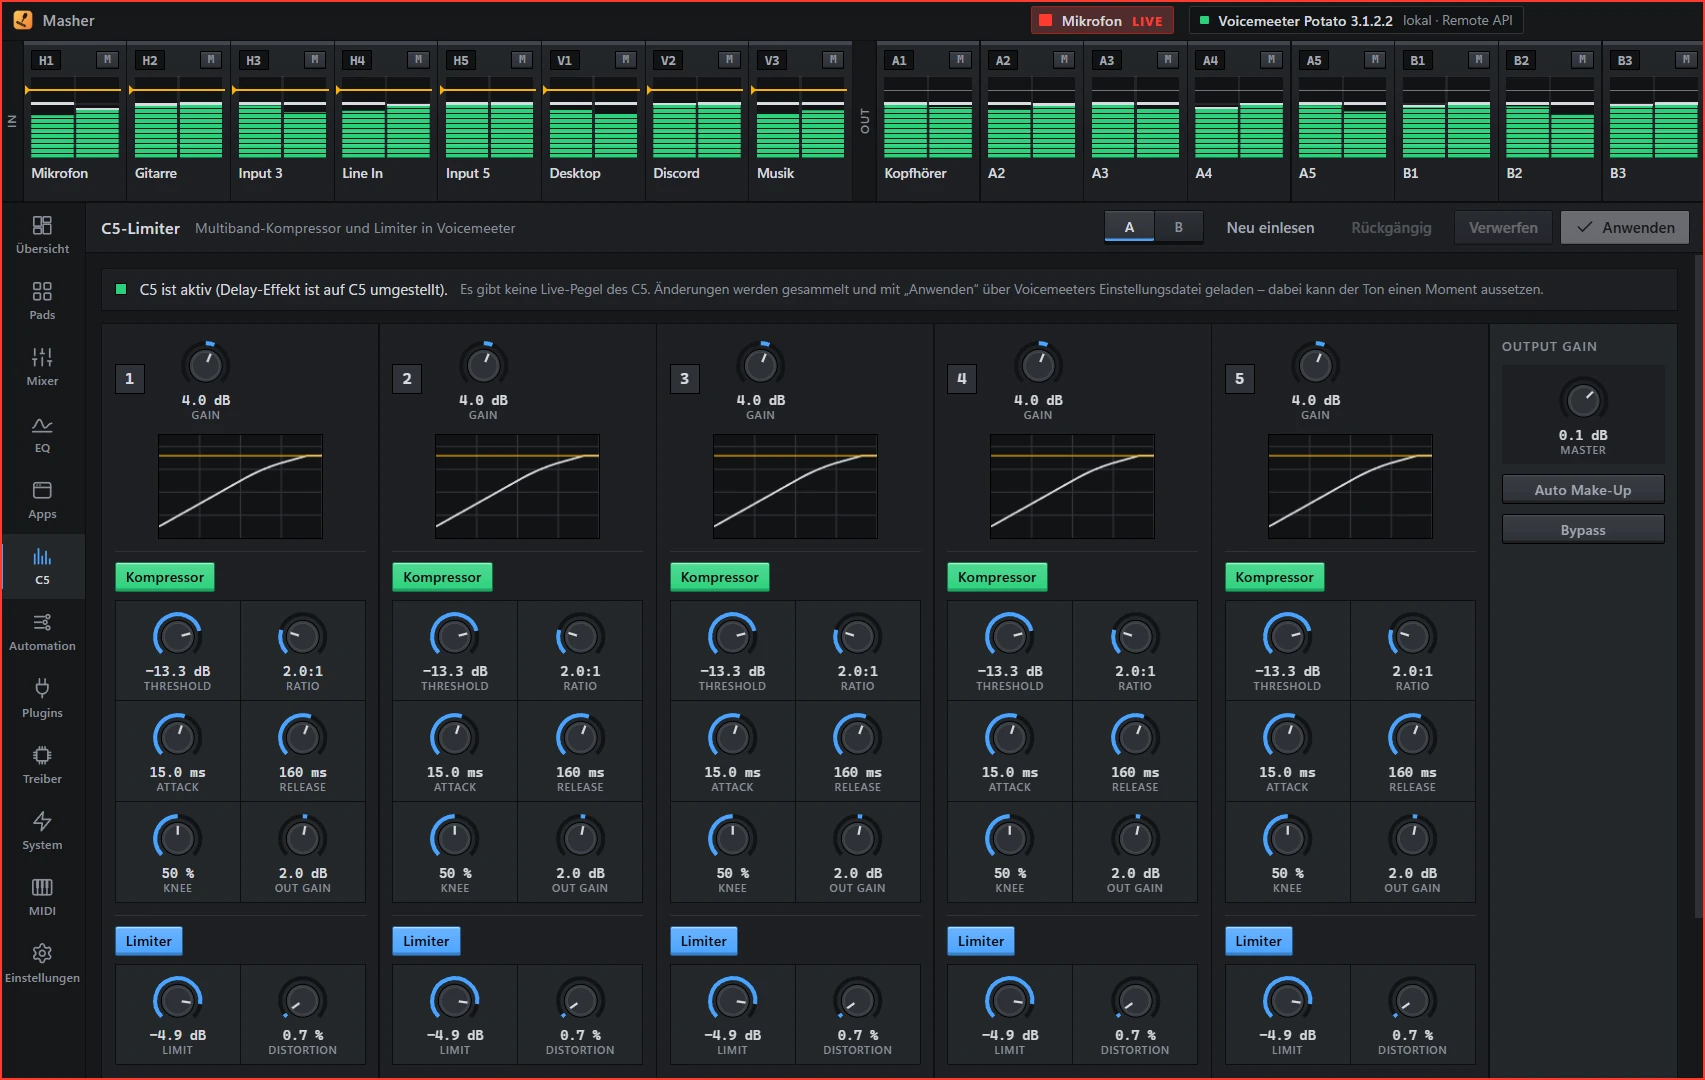Click the Auto Make-Up button
1705x1080 pixels.
(x=1583, y=490)
